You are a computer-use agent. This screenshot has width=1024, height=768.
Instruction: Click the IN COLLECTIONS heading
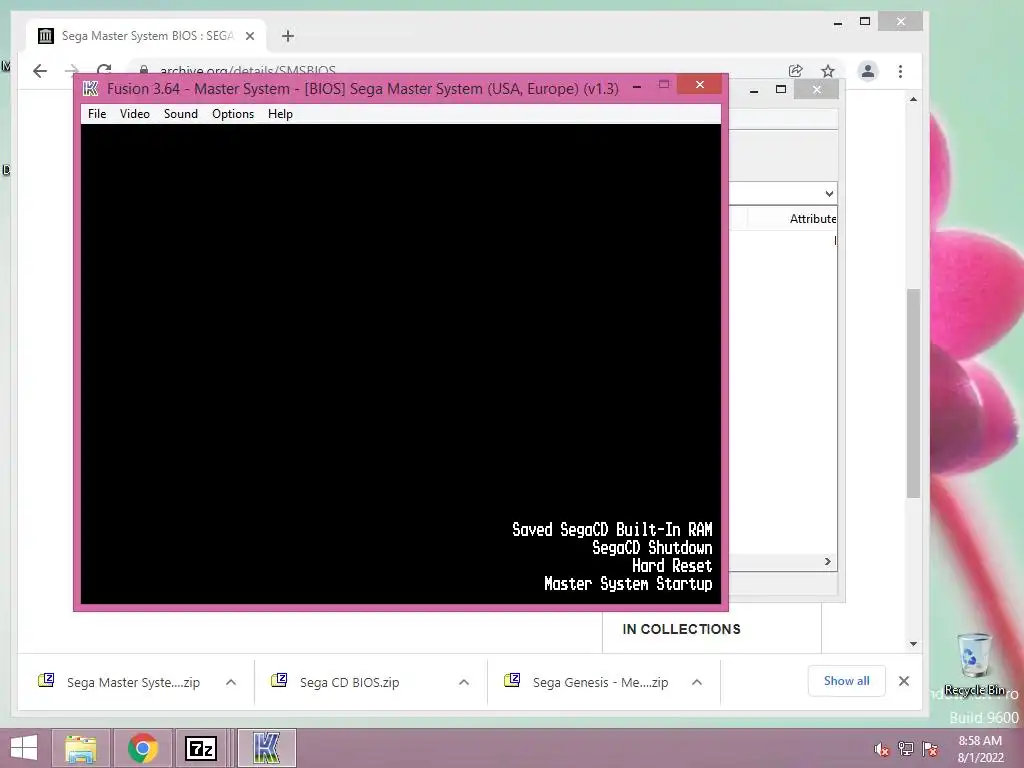coord(681,629)
